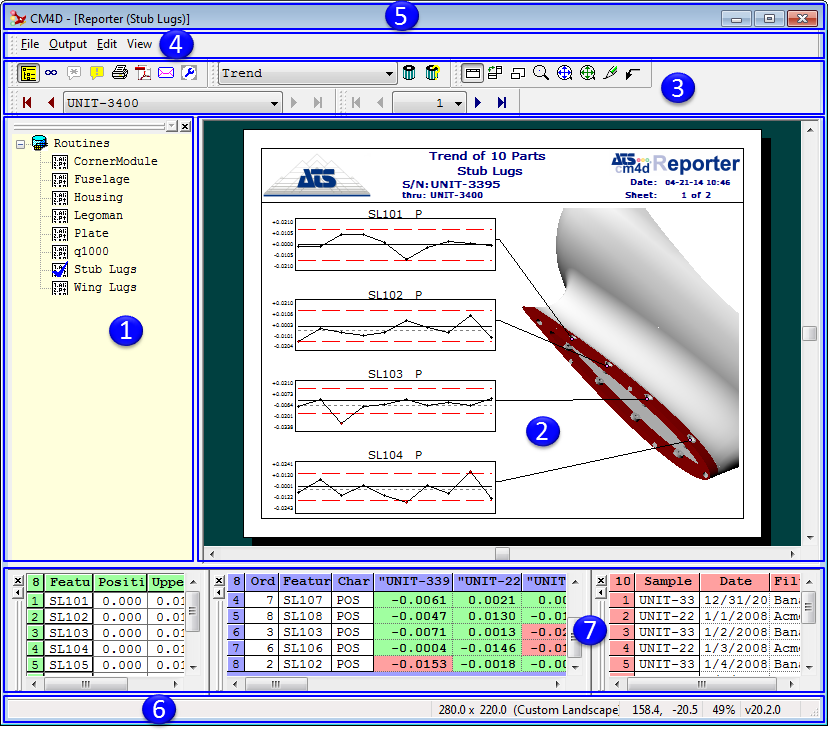Select the Plate routine
828x730 pixels.
pyautogui.click(x=91, y=233)
